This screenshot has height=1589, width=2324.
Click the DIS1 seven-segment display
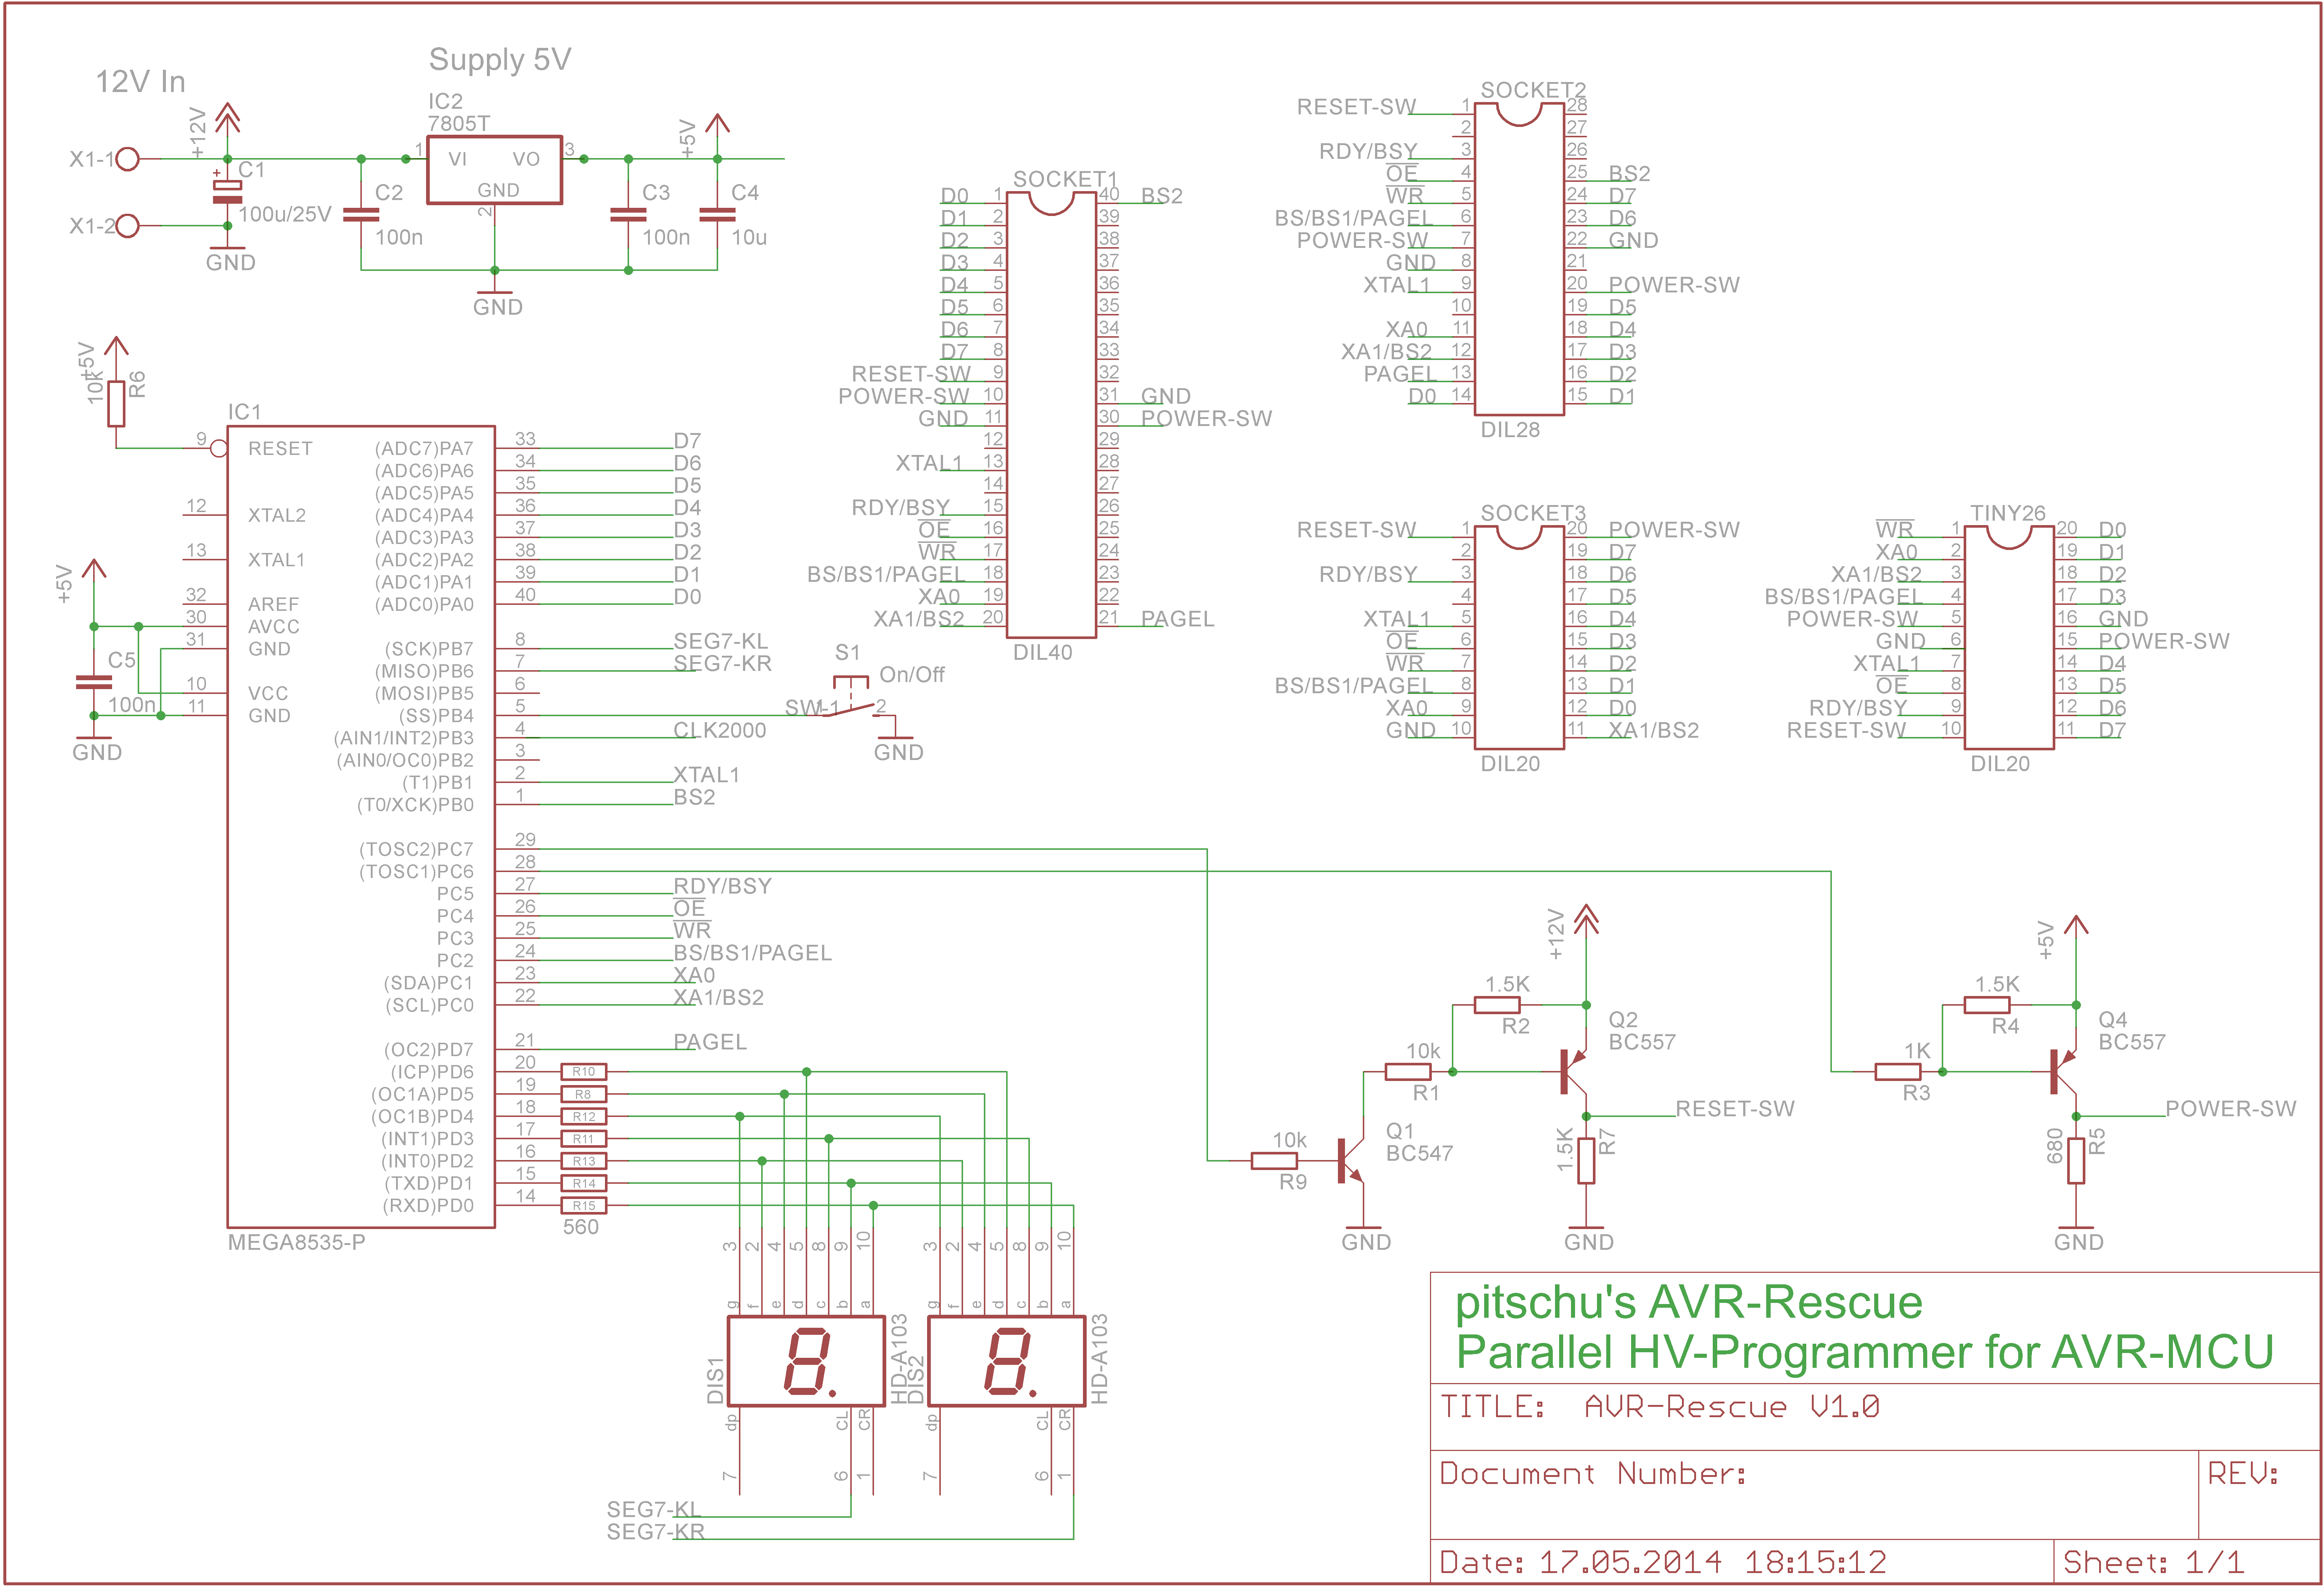pos(806,1361)
